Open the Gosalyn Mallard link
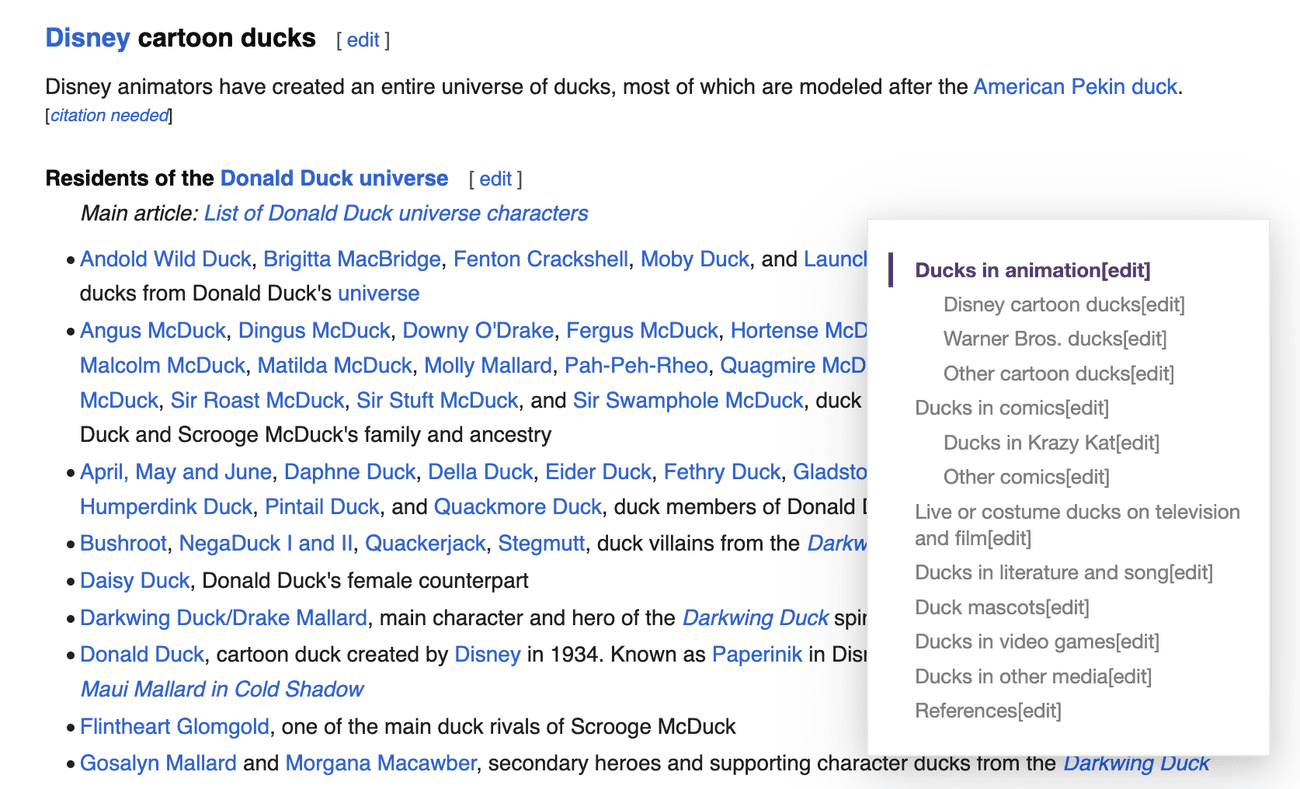Viewport: 1300px width, 789px height. (158, 763)
